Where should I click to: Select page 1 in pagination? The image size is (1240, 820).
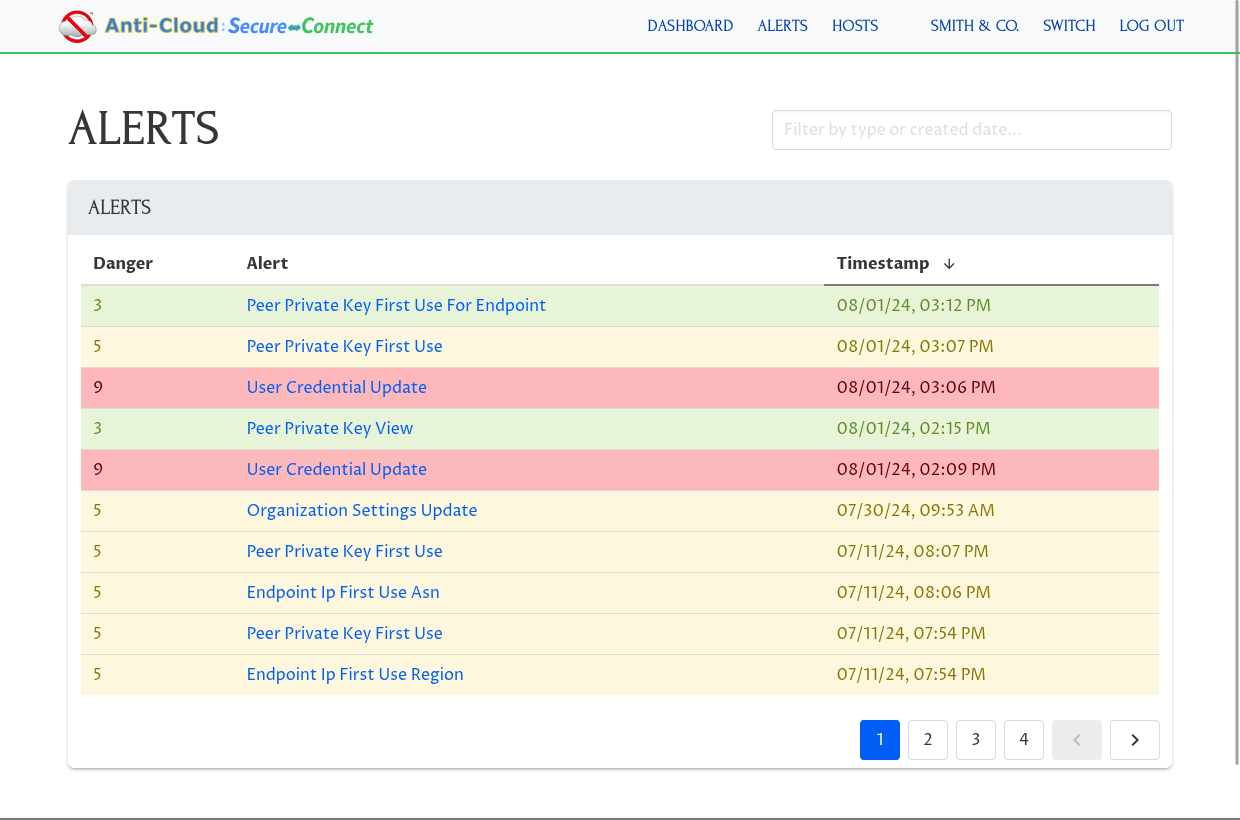pos(880,740)
